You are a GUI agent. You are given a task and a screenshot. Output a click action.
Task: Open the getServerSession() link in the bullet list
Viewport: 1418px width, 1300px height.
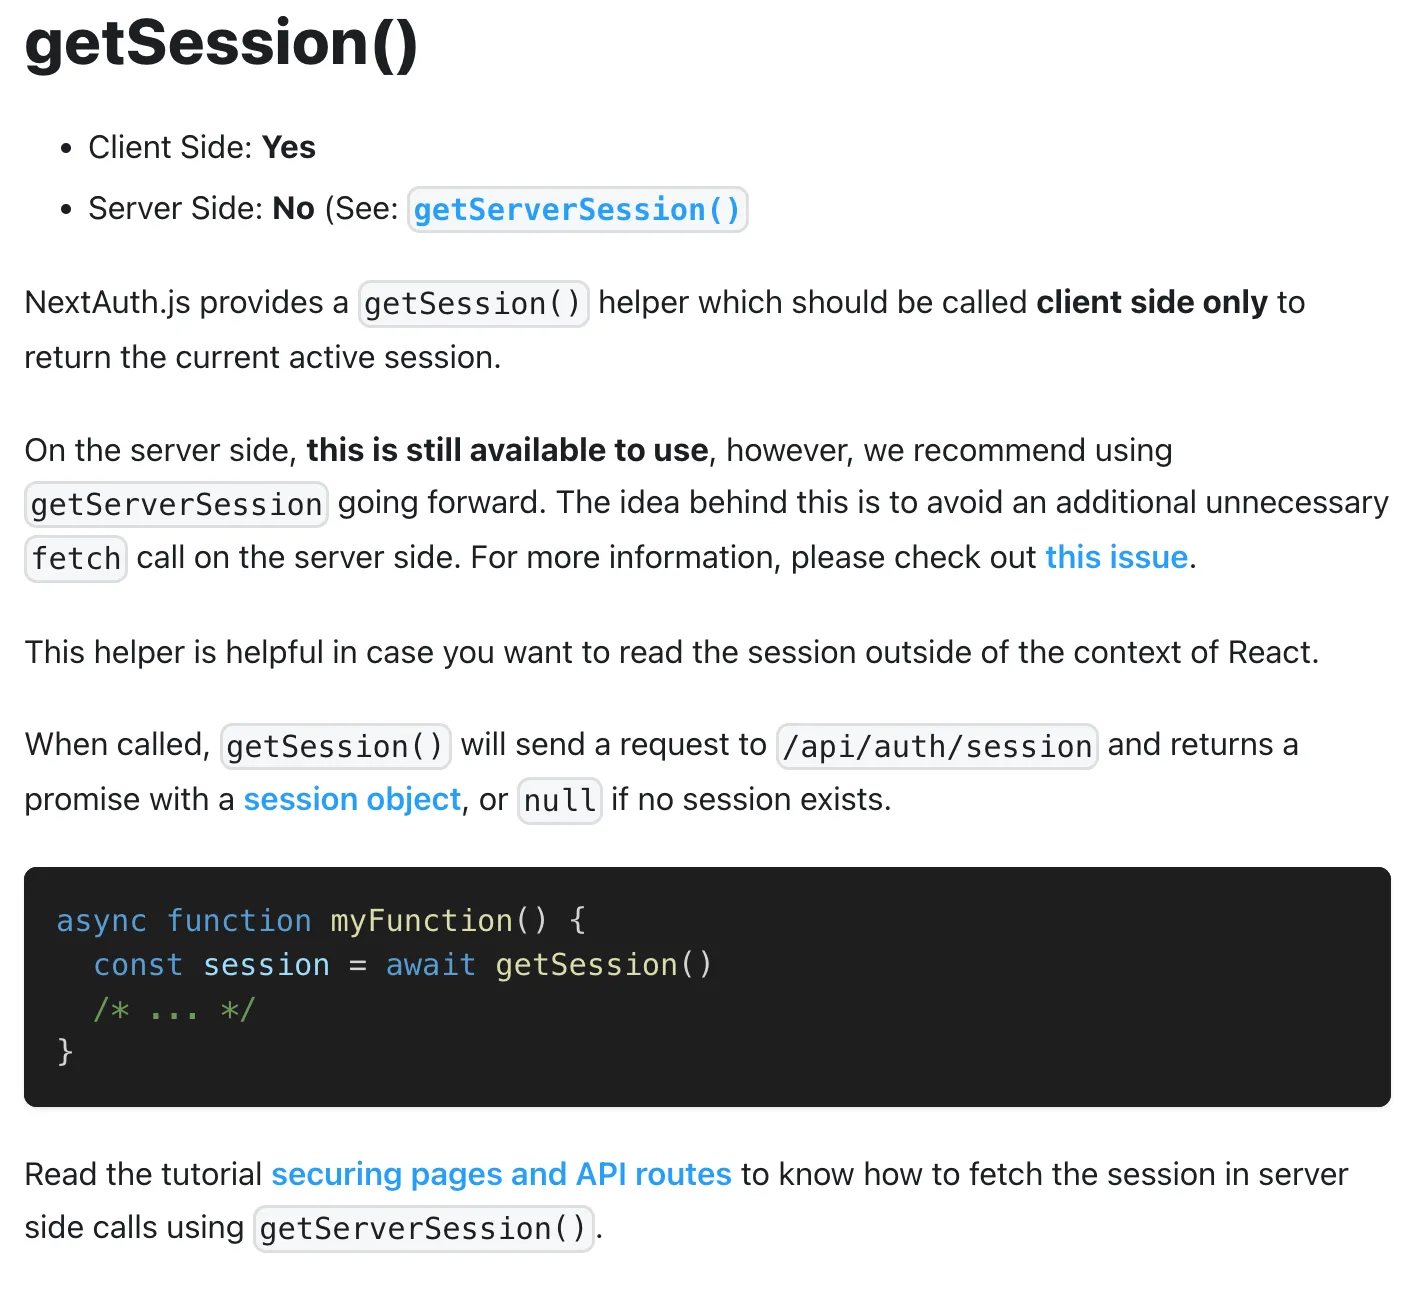coord(577,210)
